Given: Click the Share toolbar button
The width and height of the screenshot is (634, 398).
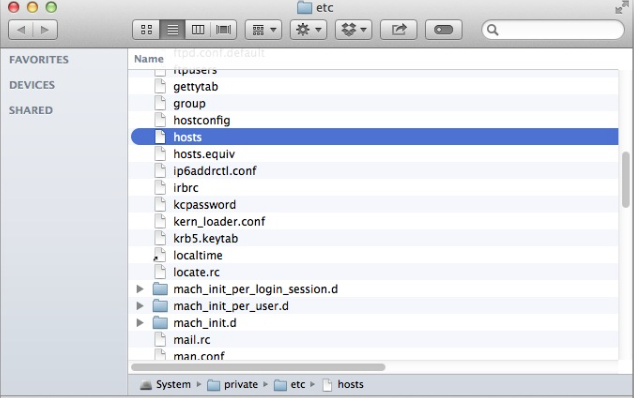Looking at the screenshot, I should tap(399, 30).
